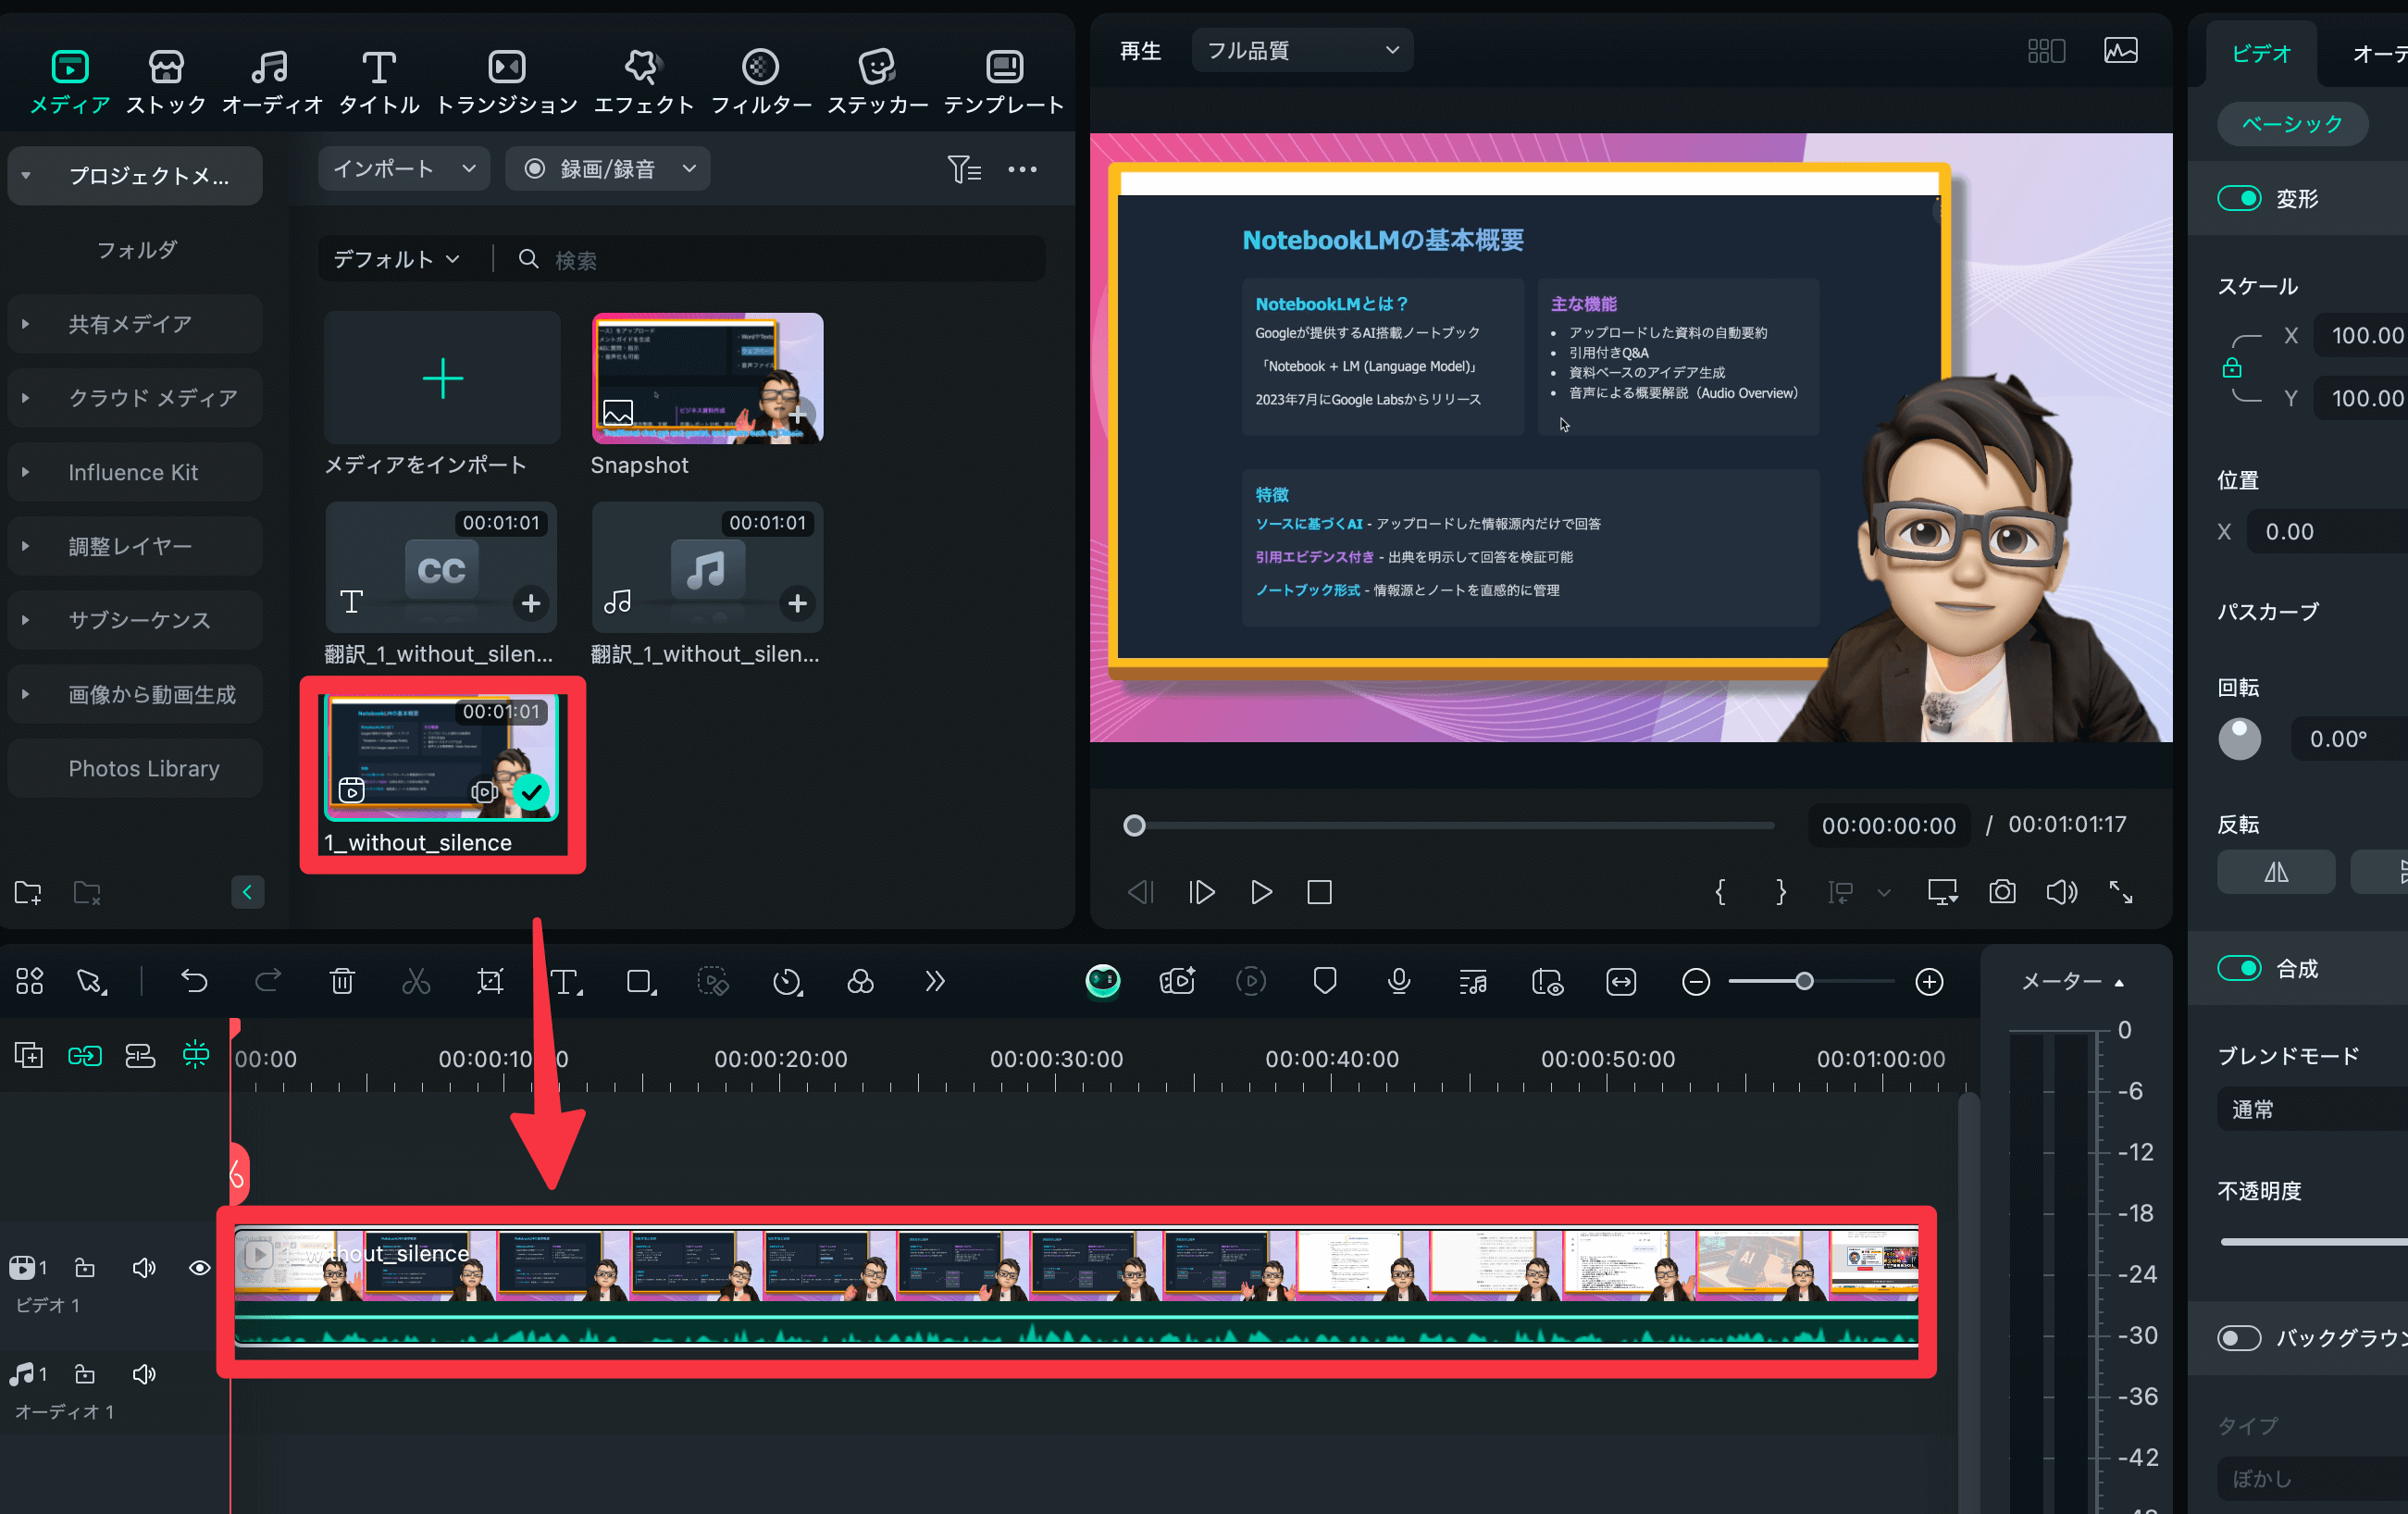Select the crop tool in timeline toolbar
This screenshot has width=2408, height=1514.
(x=490, y=981)
